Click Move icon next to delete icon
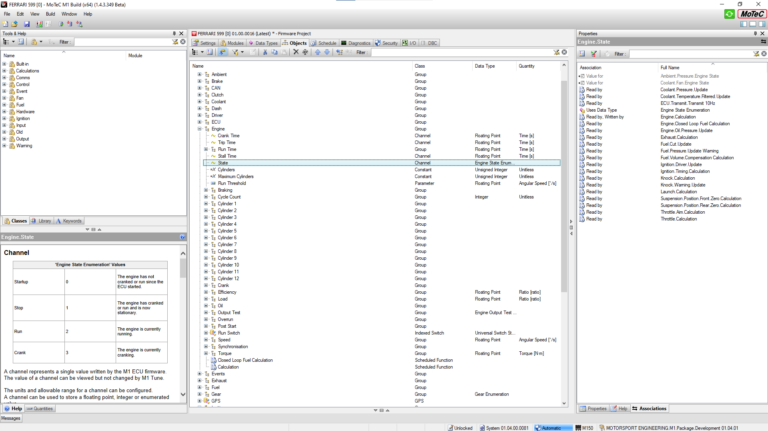This screenshot has height=431, width=768. (x=305, y=52)
